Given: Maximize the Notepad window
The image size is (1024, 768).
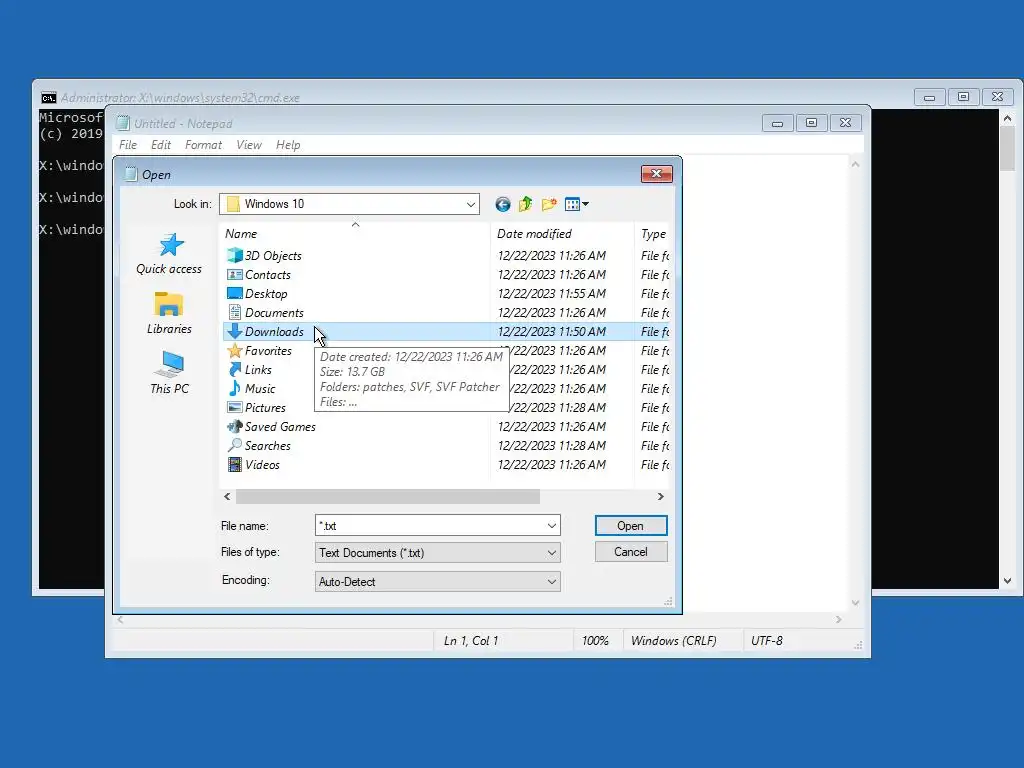Looking at the screenshot, I should (811, 123).
